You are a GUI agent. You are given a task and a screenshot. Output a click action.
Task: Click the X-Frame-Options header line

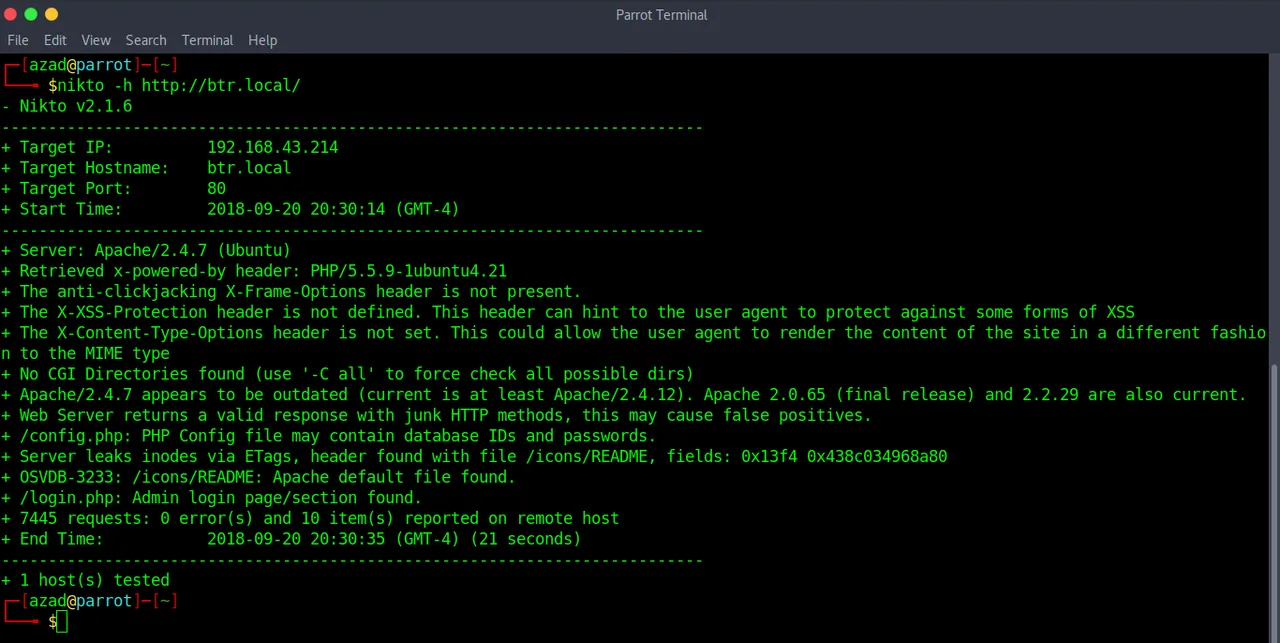tap(291, 291)
